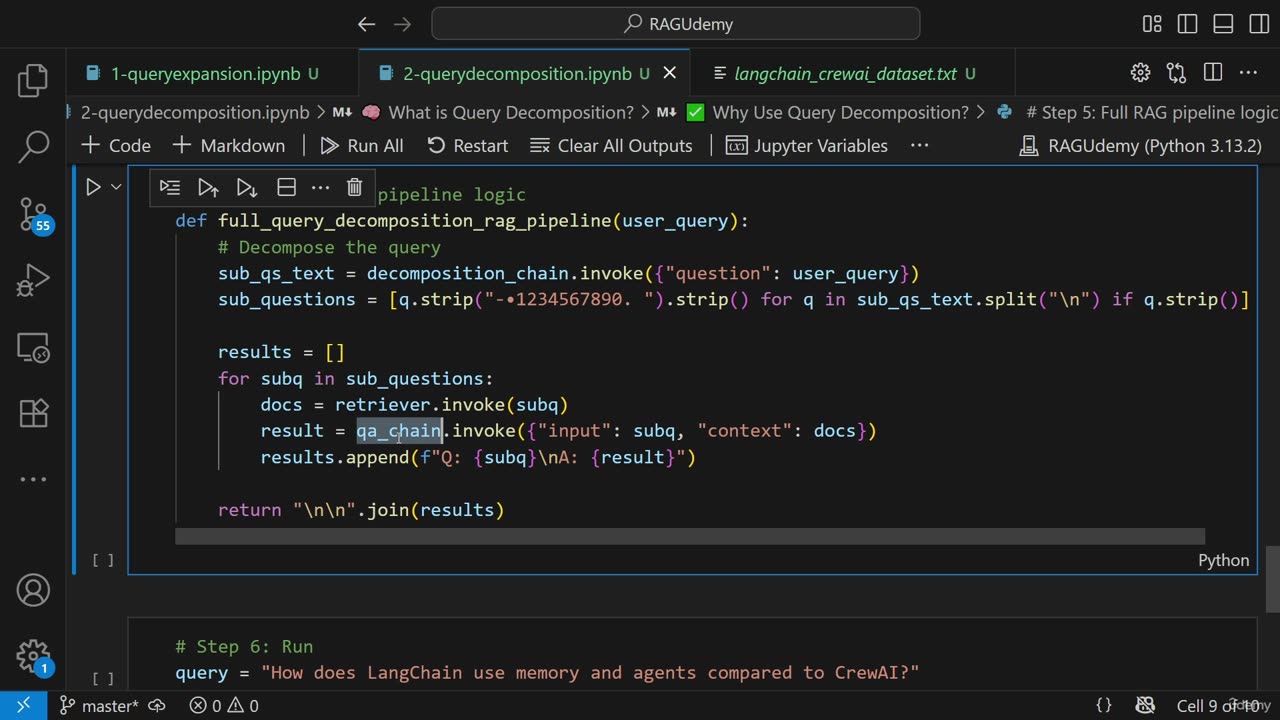Viewport: 1280px width, 720px height.
Task: Switch to the langchain_crewai_dataset.txt tab
Action: pos(845,73)
